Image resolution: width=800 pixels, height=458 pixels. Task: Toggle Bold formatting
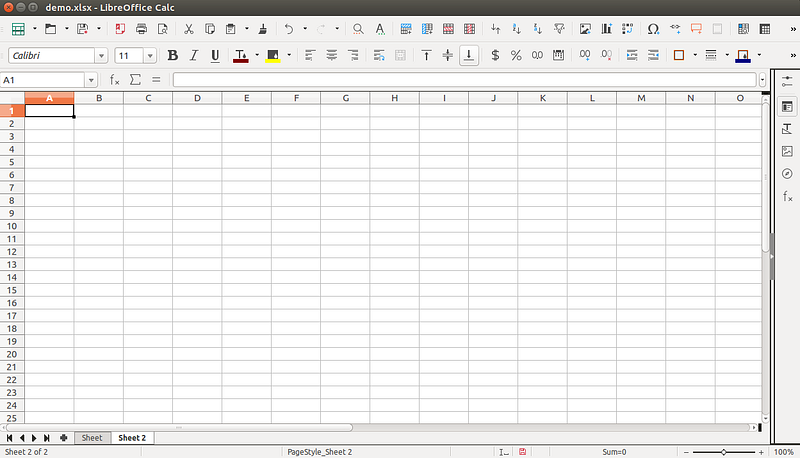pyautogui.click(x=173, y=55)
